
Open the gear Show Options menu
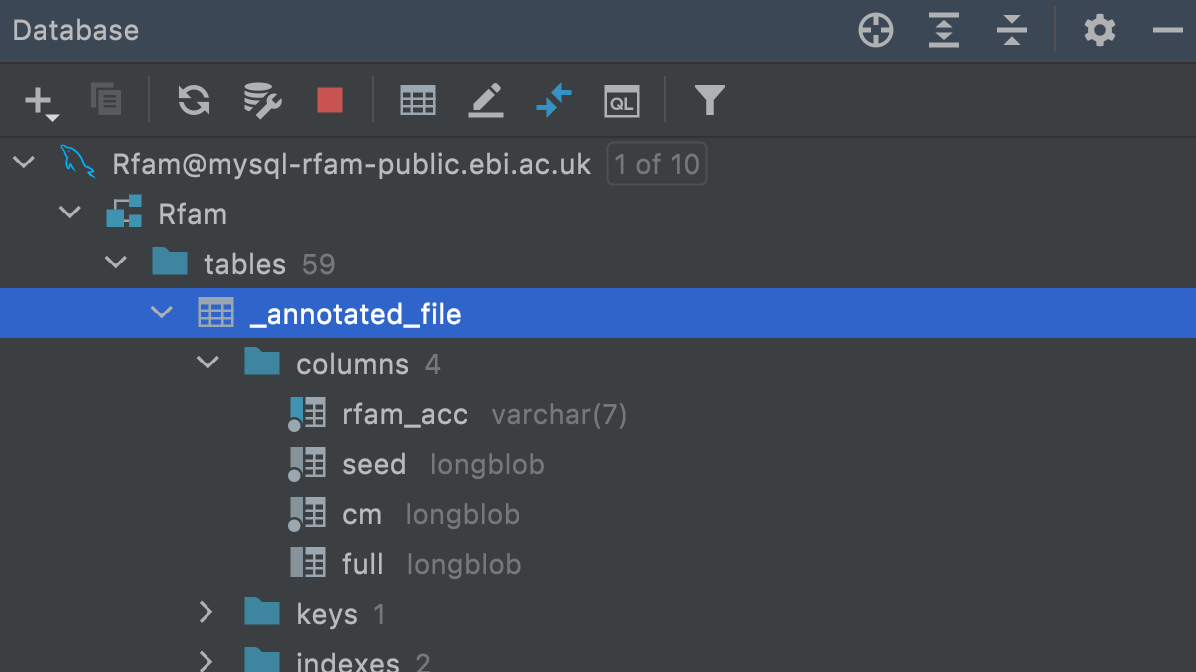1100,31
